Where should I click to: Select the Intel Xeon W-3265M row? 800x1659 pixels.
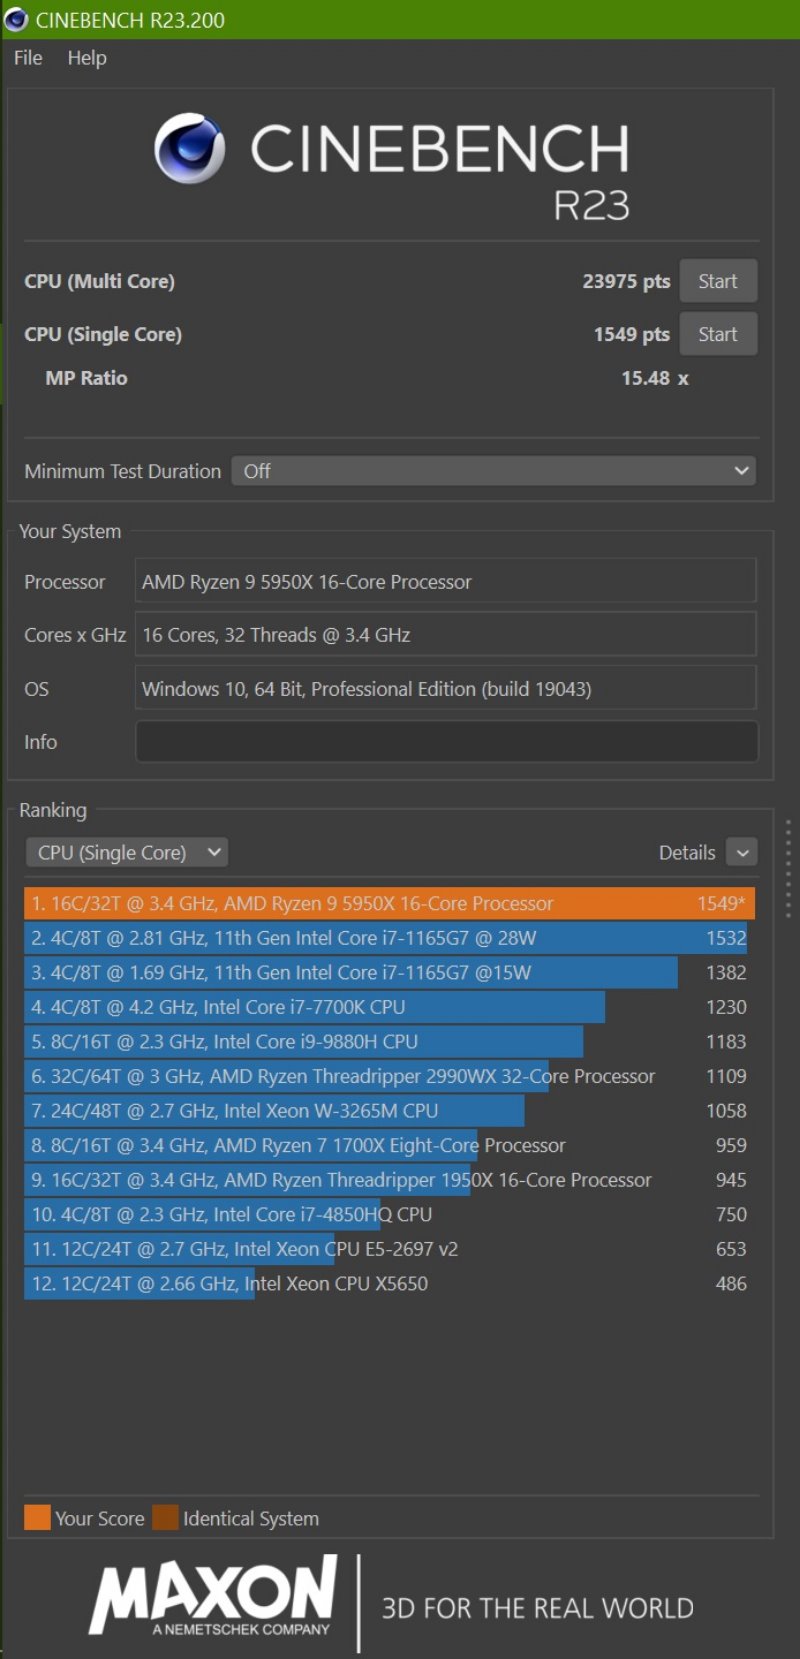point(389,1111)
